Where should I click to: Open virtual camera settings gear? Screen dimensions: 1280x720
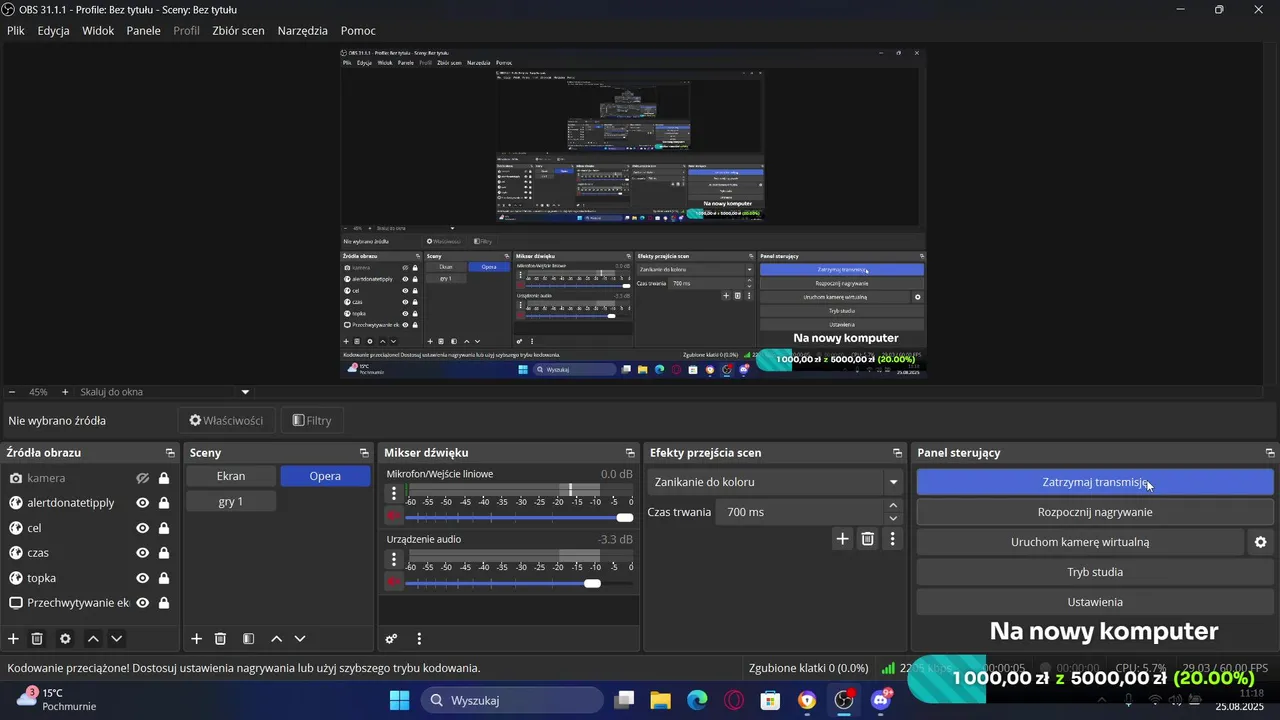(x=1260, y=542)
